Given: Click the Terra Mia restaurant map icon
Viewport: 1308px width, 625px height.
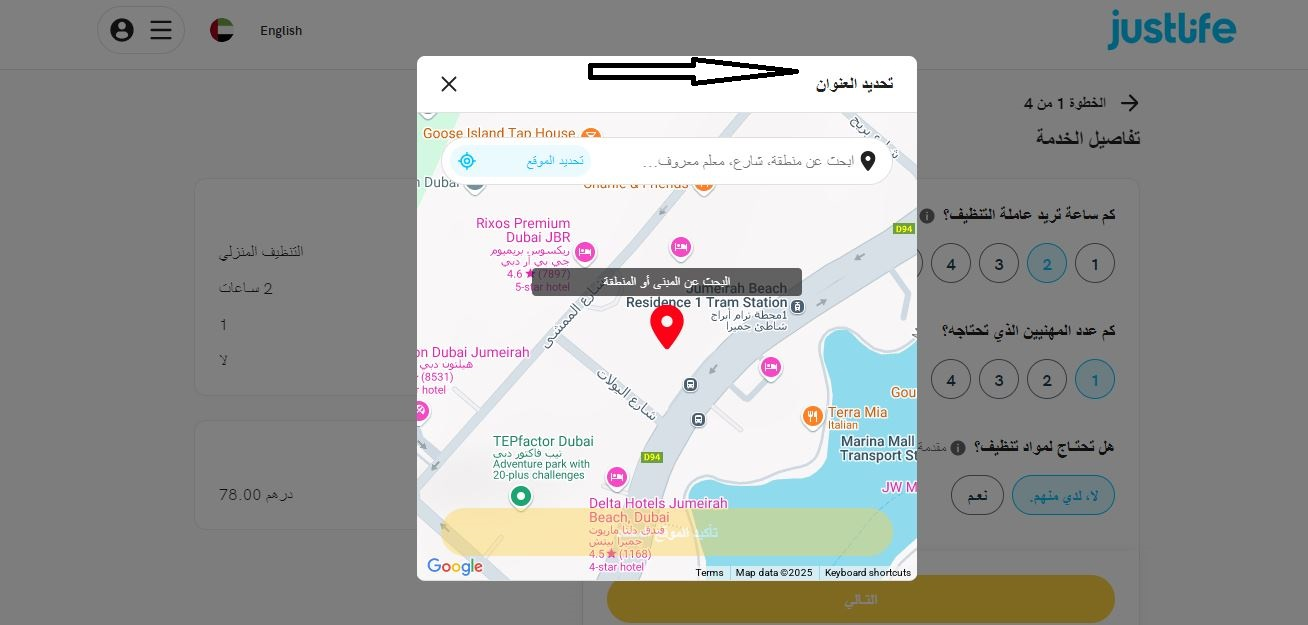Looking at the screenshot, I should point(812,416).
